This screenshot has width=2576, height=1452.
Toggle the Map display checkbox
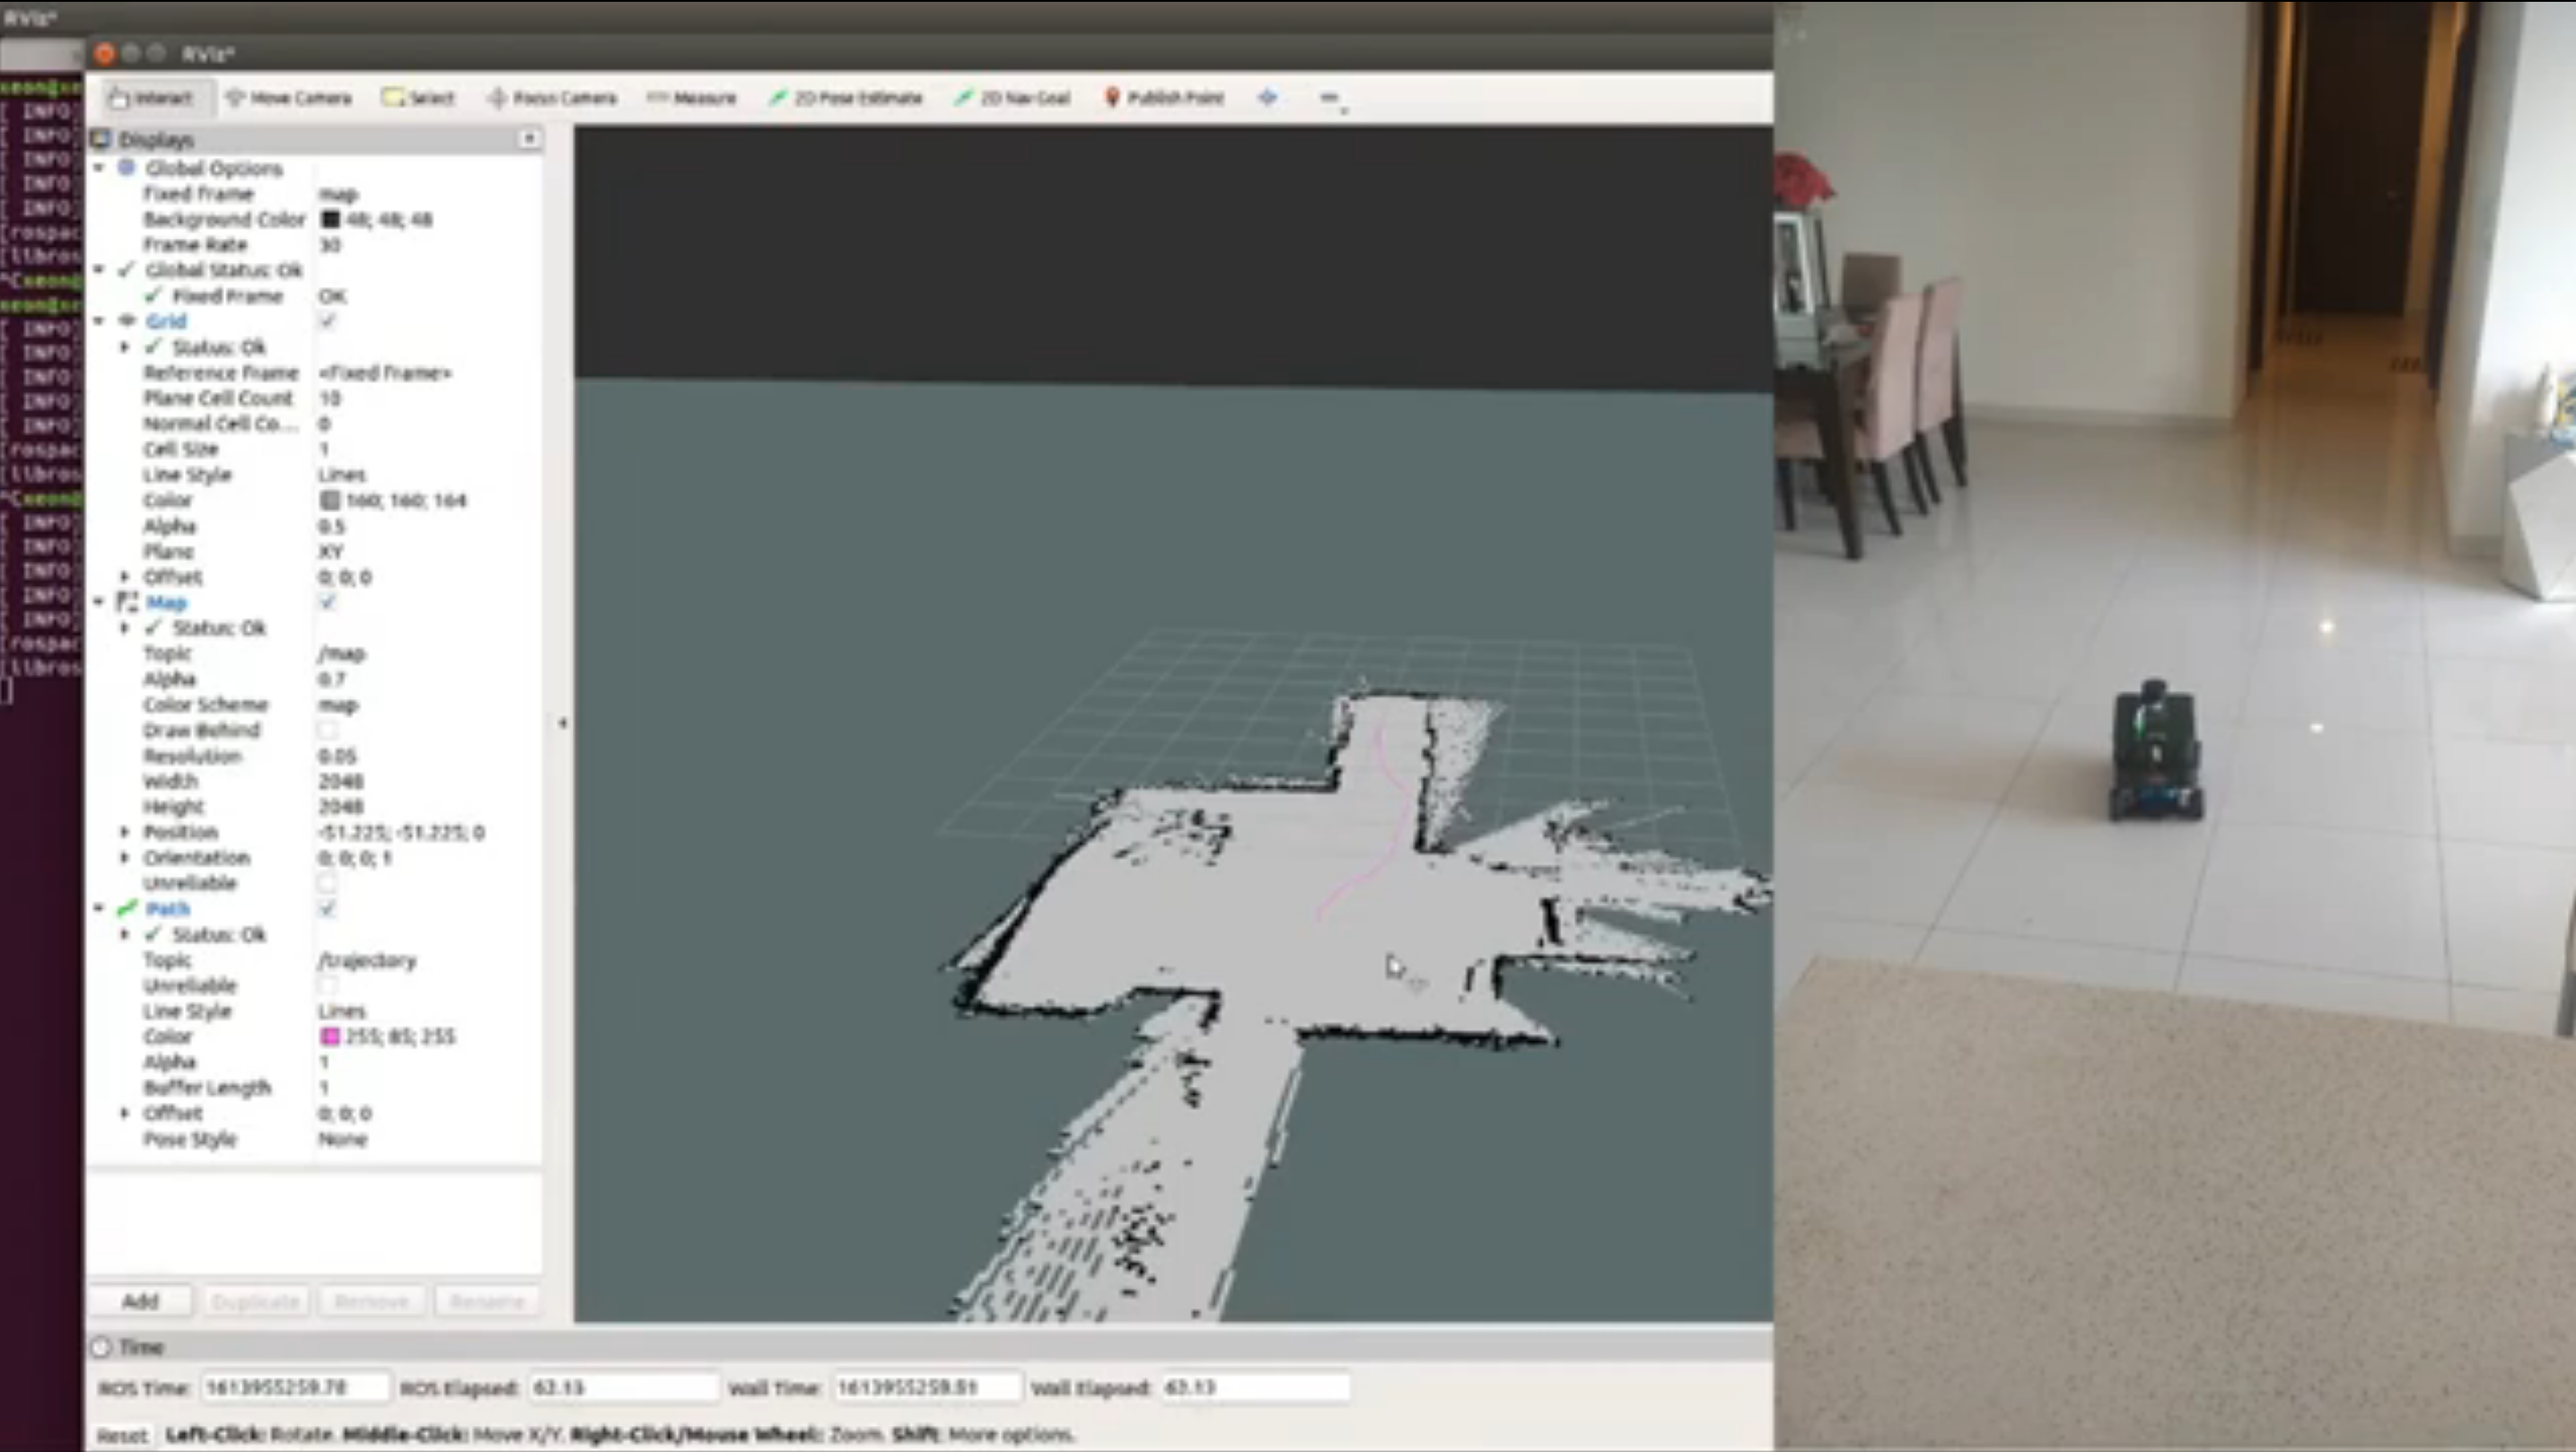coord(327,602)
